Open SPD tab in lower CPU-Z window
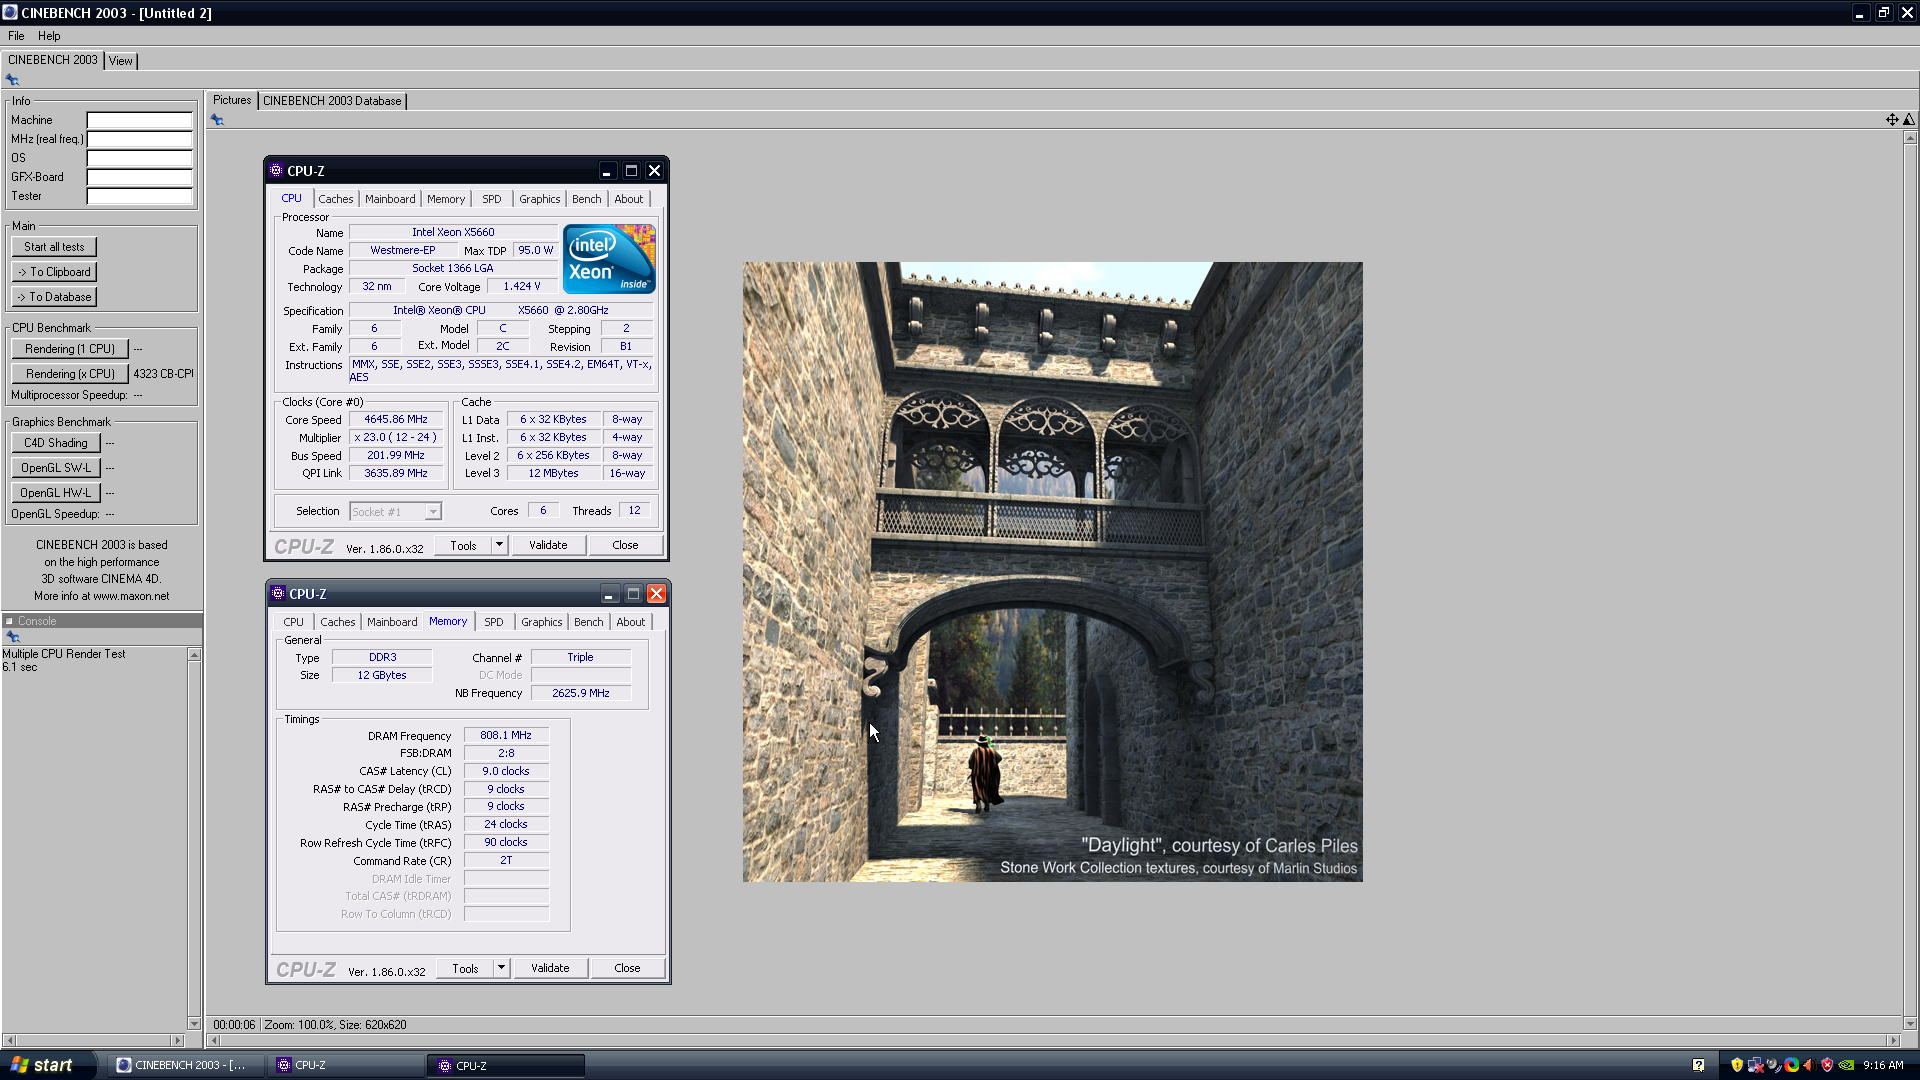This screenshot has width=1920, height=1080. click(494, 622)
